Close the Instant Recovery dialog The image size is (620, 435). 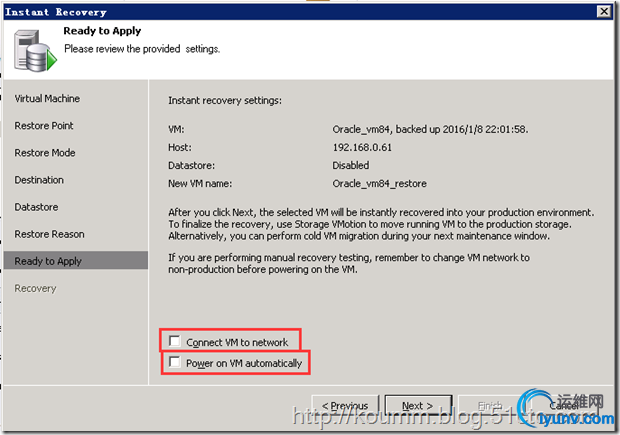[x=604, y=11]
